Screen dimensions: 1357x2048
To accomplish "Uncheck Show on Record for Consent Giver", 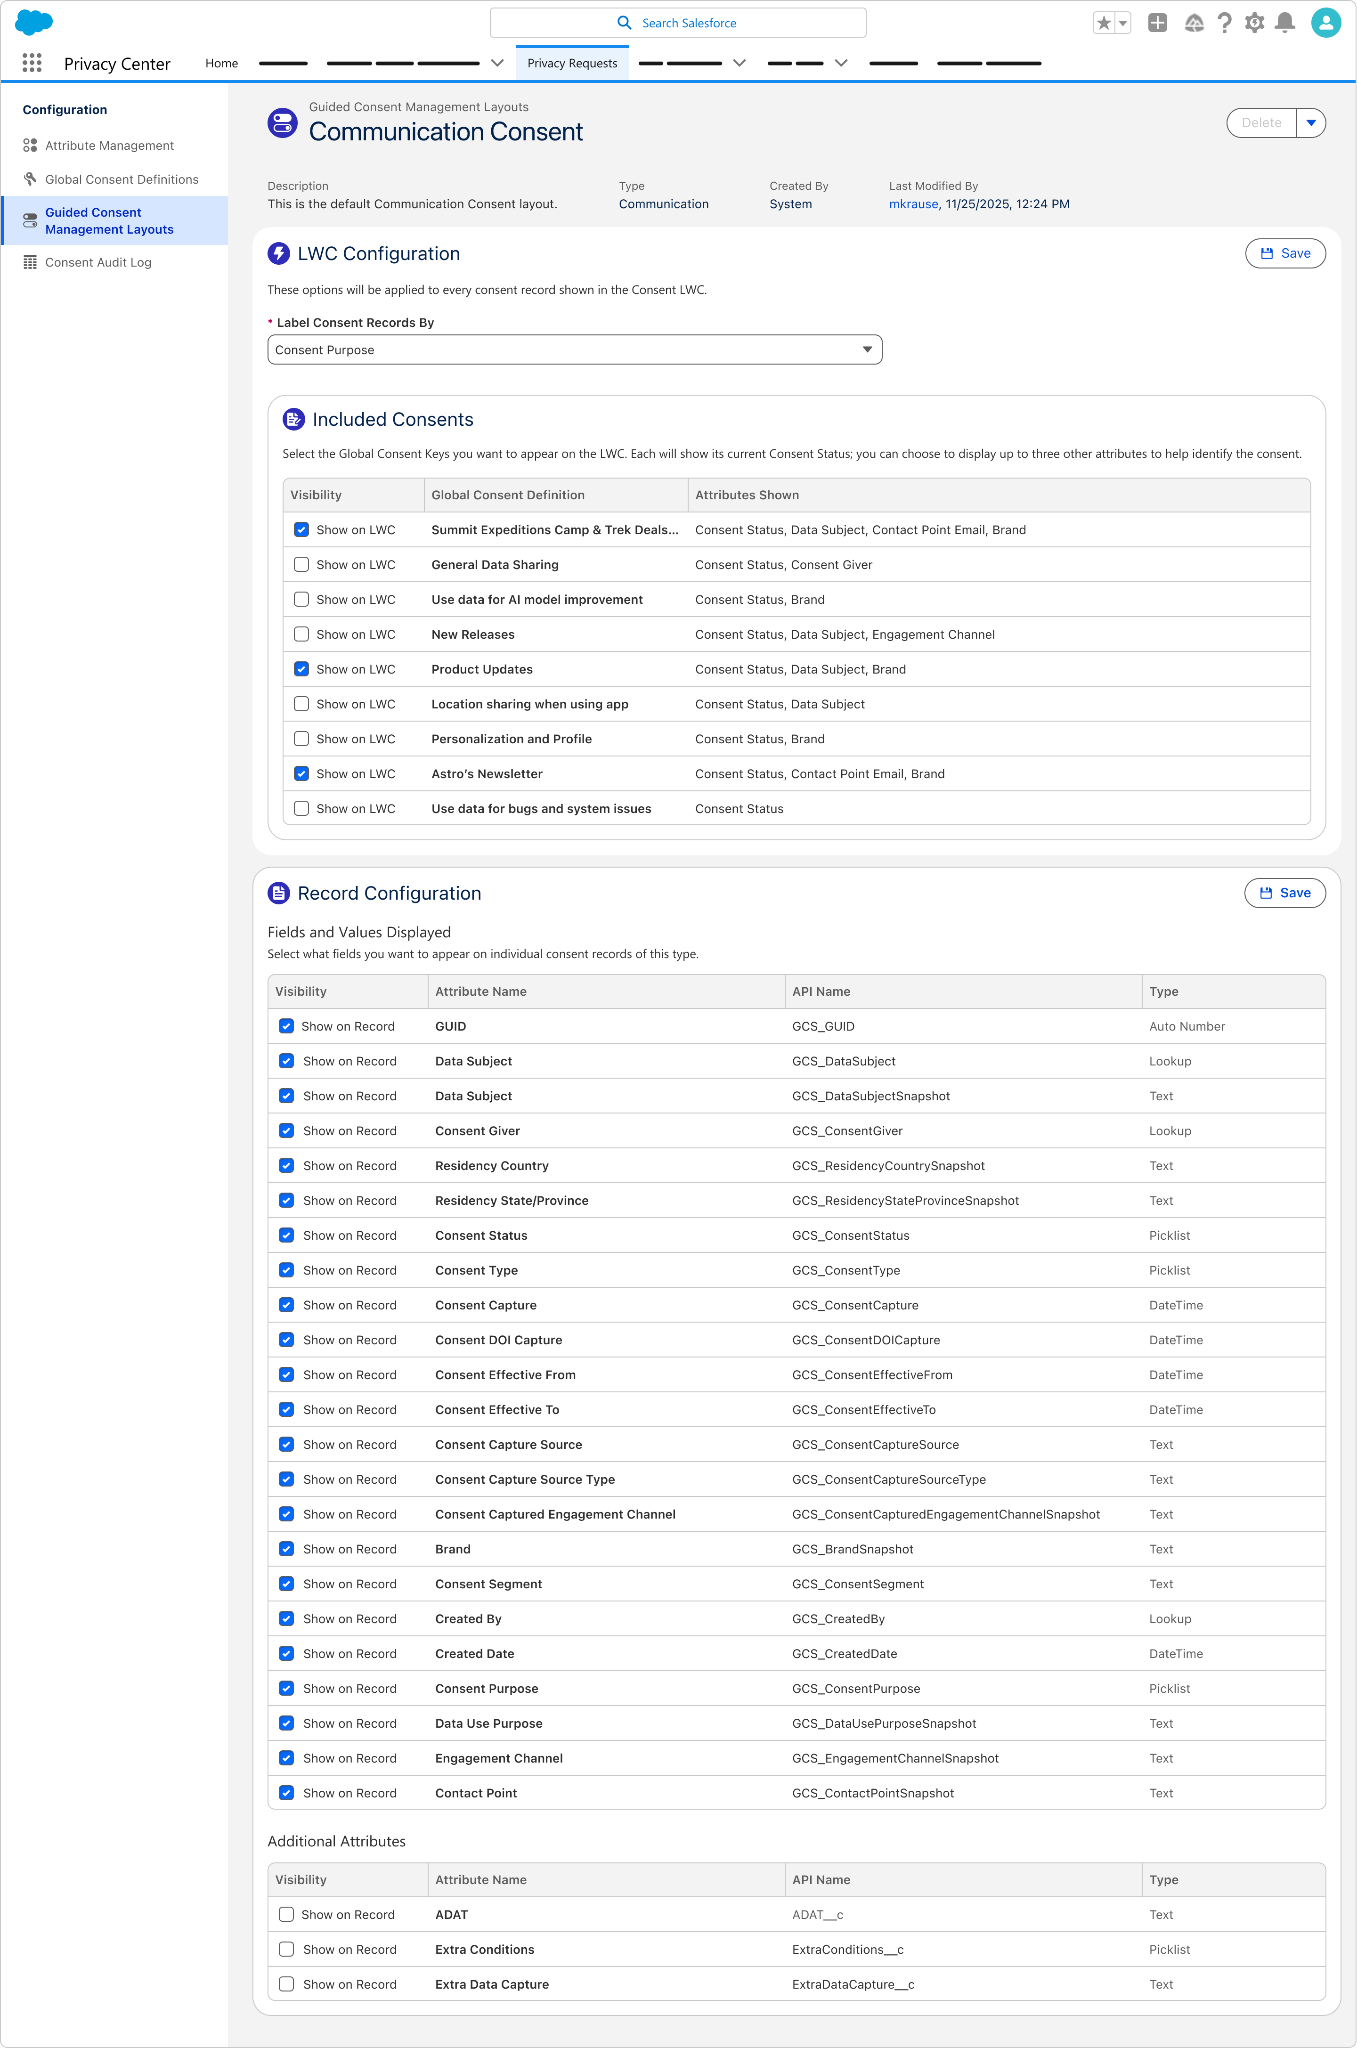I will [286, 1130].
